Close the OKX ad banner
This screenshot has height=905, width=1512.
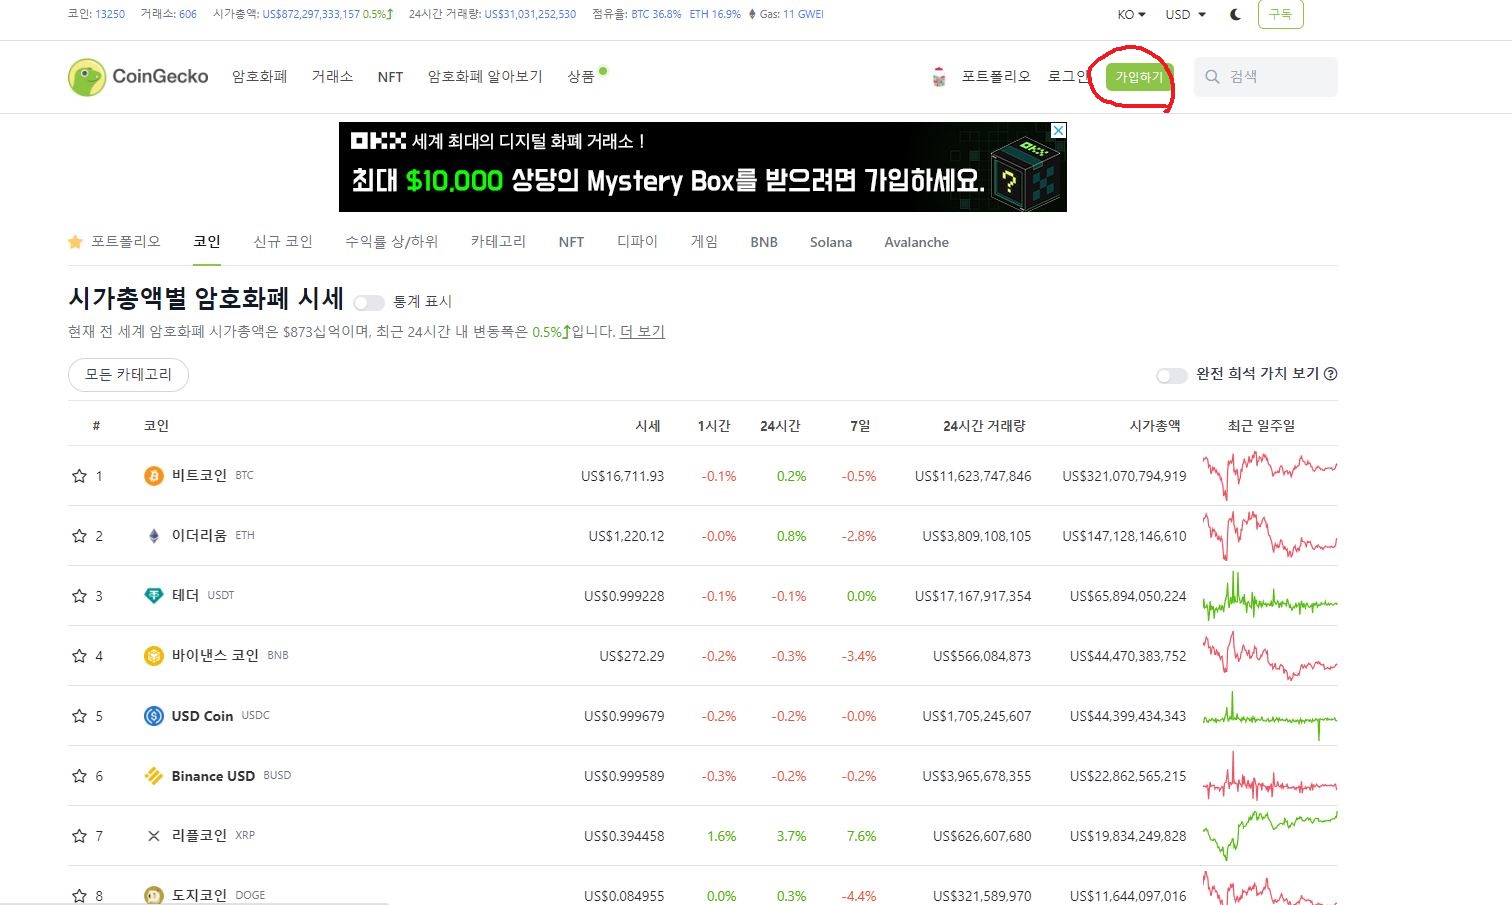(x=1059, y=130)
